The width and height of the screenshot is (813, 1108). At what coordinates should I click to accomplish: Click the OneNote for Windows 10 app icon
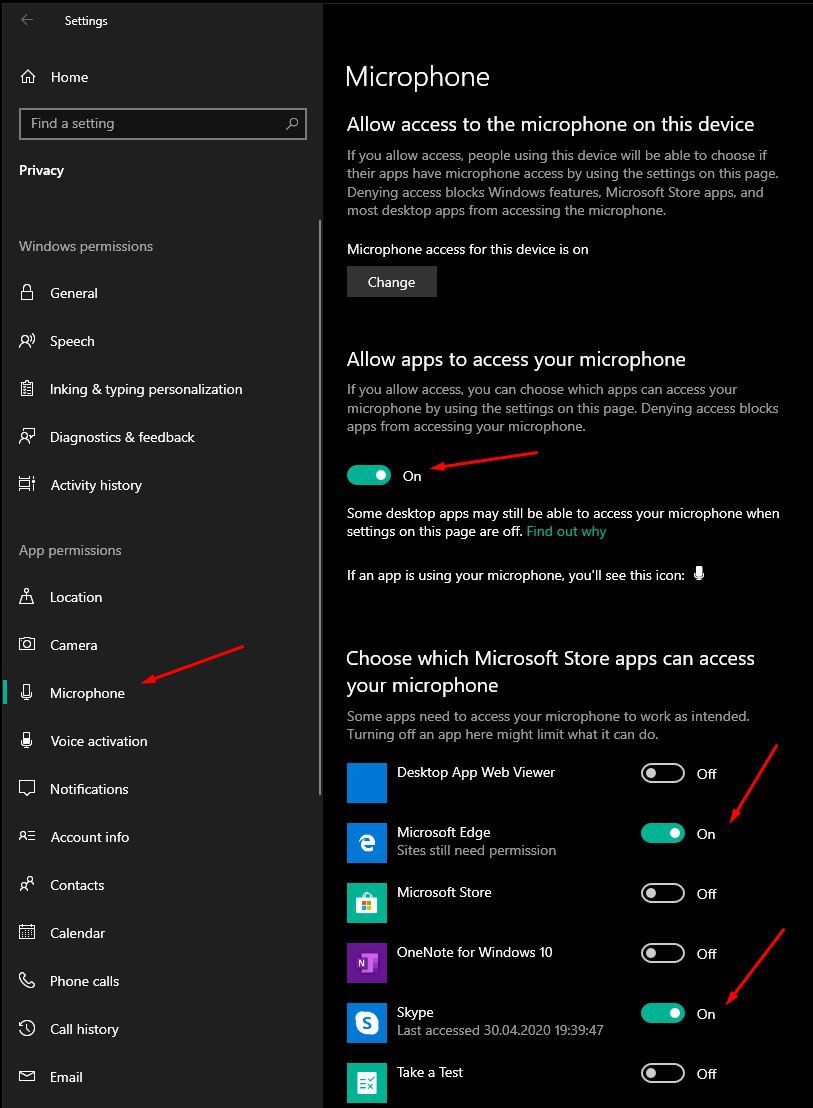[x=367, y=962]
